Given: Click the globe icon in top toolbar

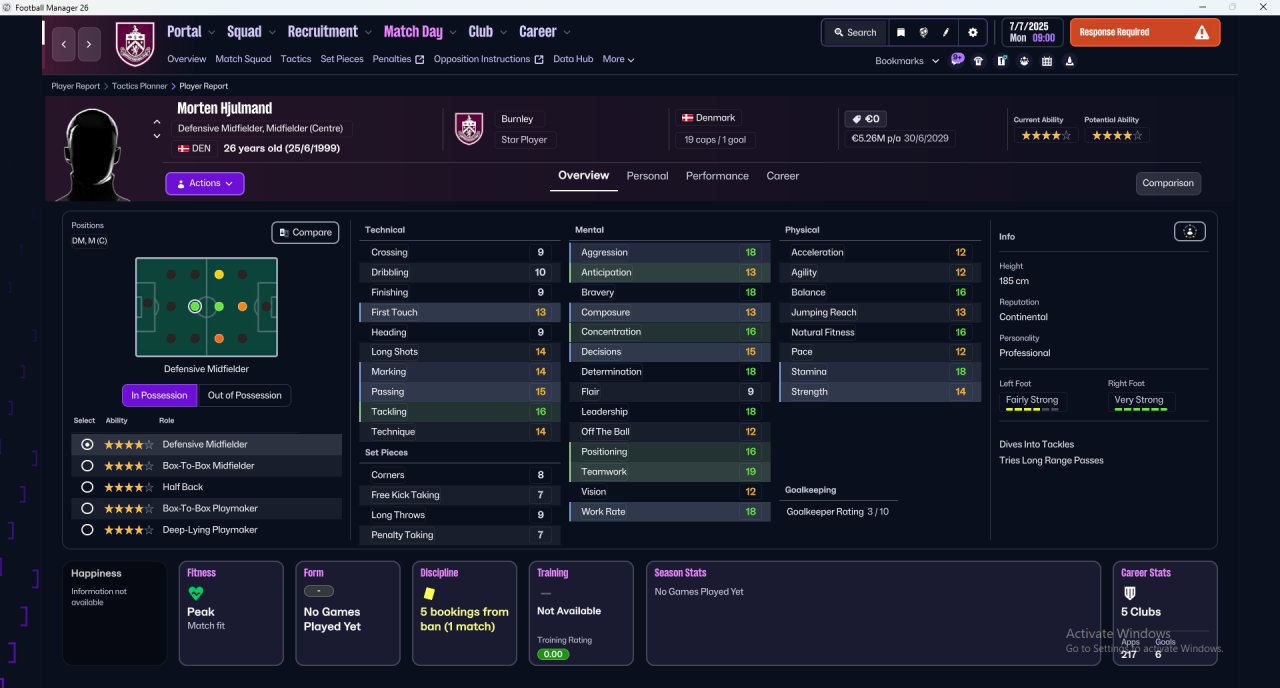Looking at the screenshot, I should [923, 32].
